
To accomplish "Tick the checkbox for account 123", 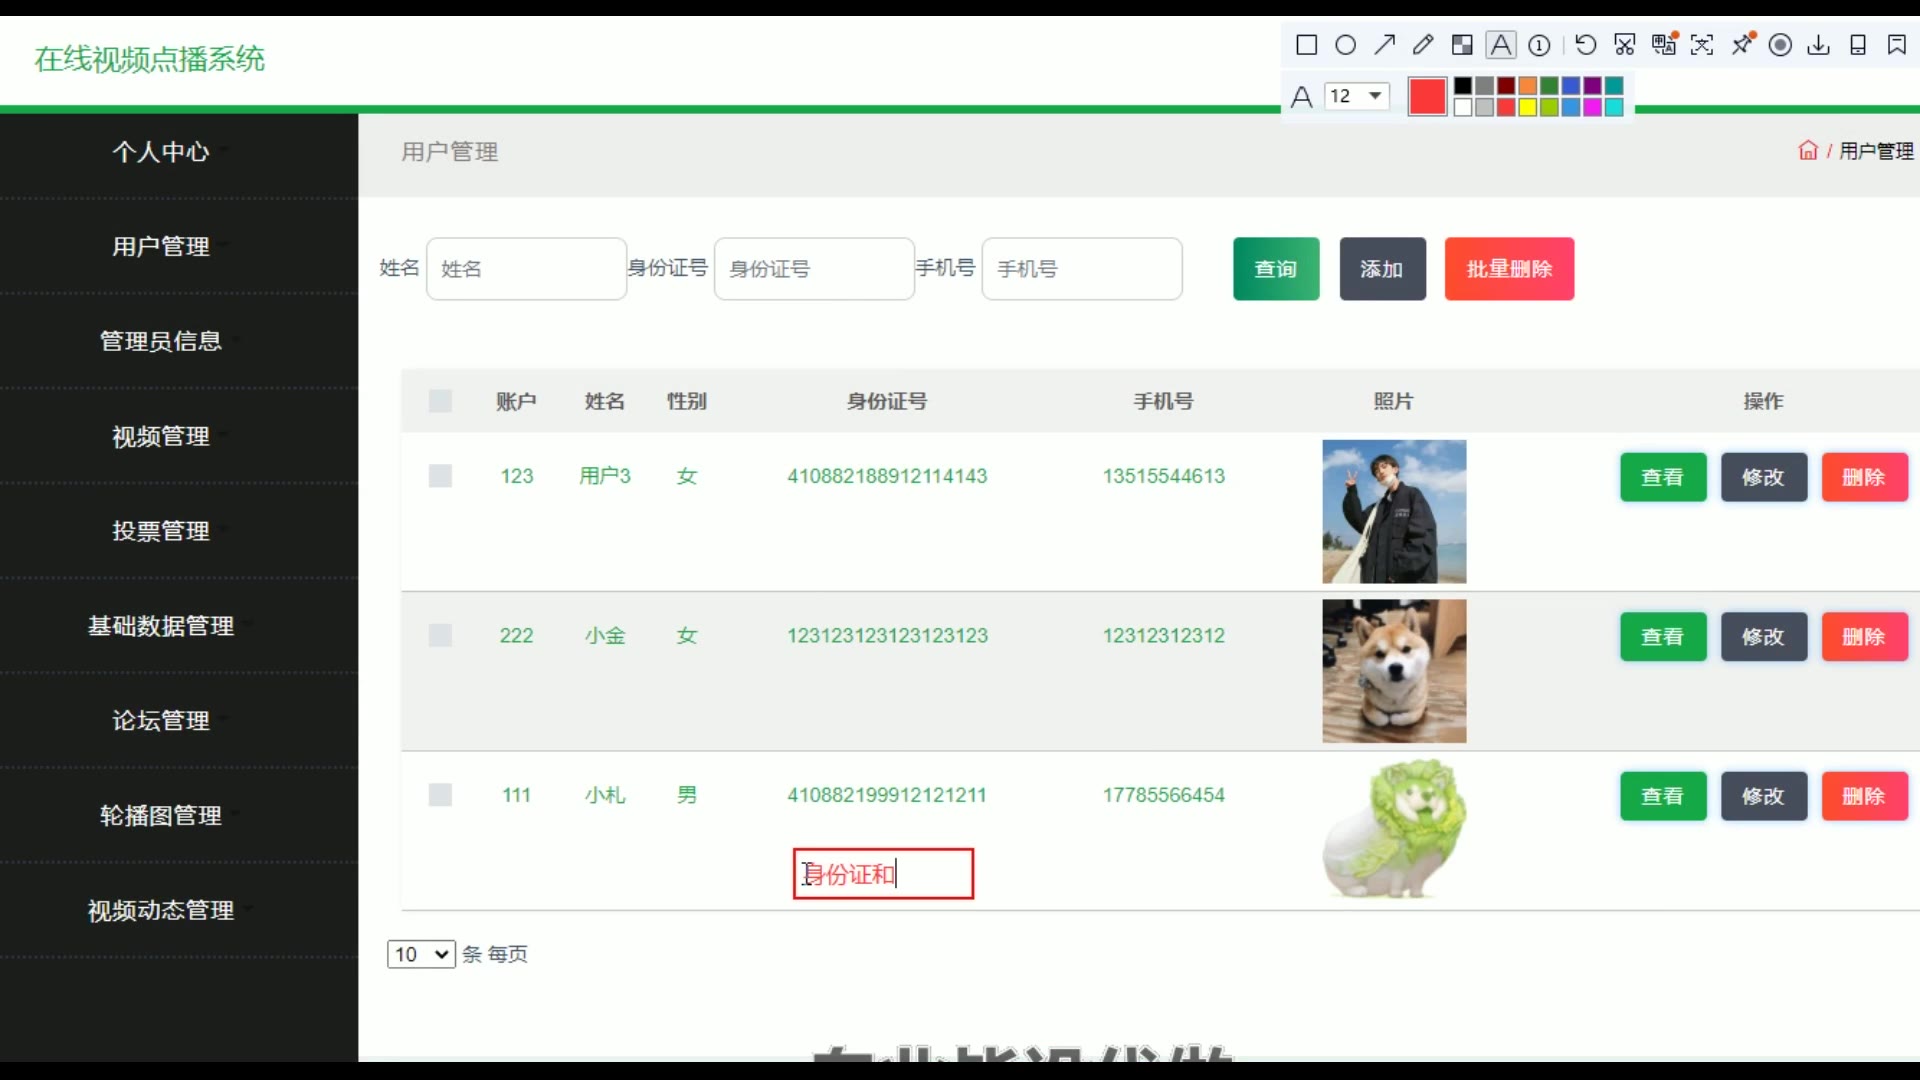I will click(440, 476).
